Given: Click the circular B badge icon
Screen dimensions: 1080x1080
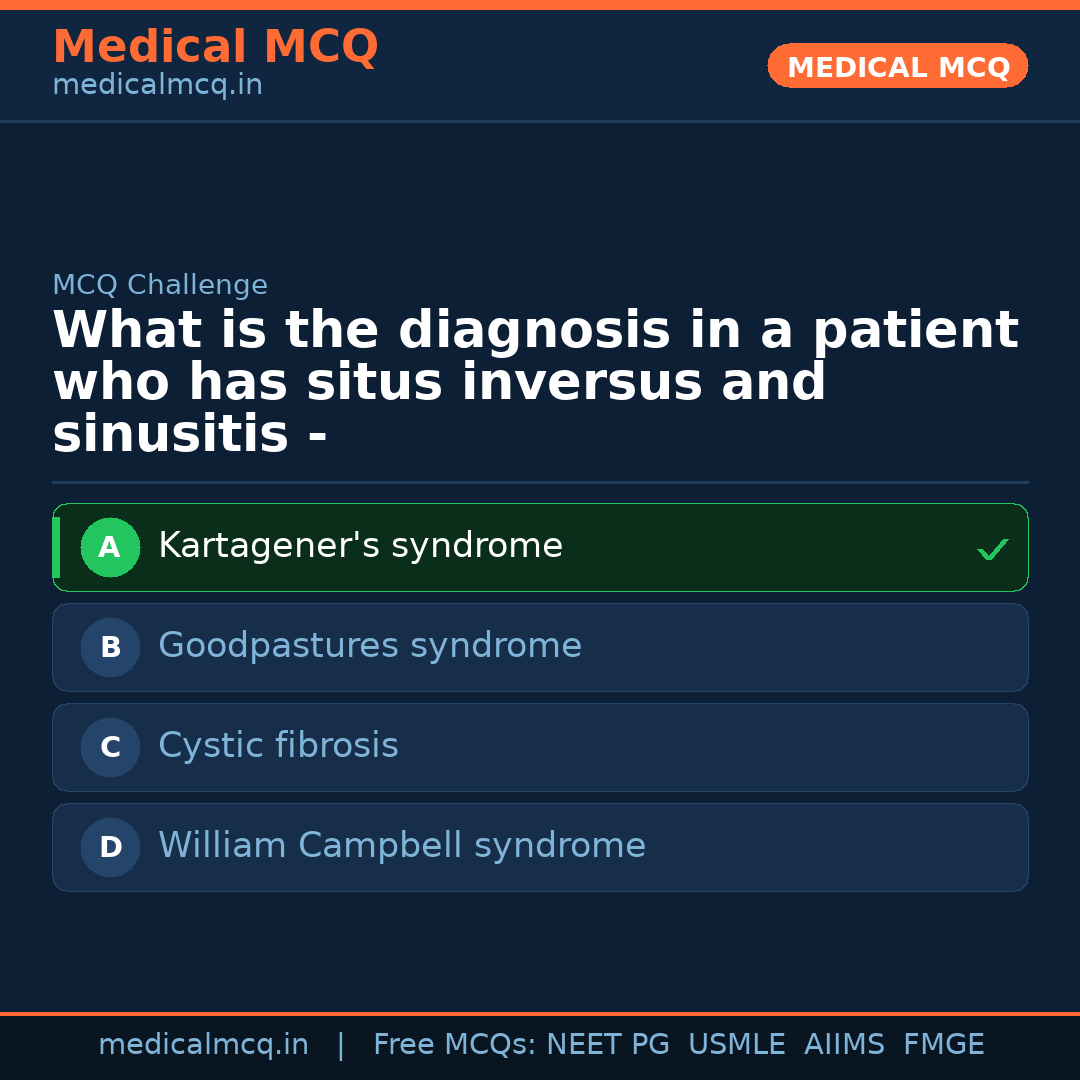Looking at the screenshot, I should tap(110, 647).
